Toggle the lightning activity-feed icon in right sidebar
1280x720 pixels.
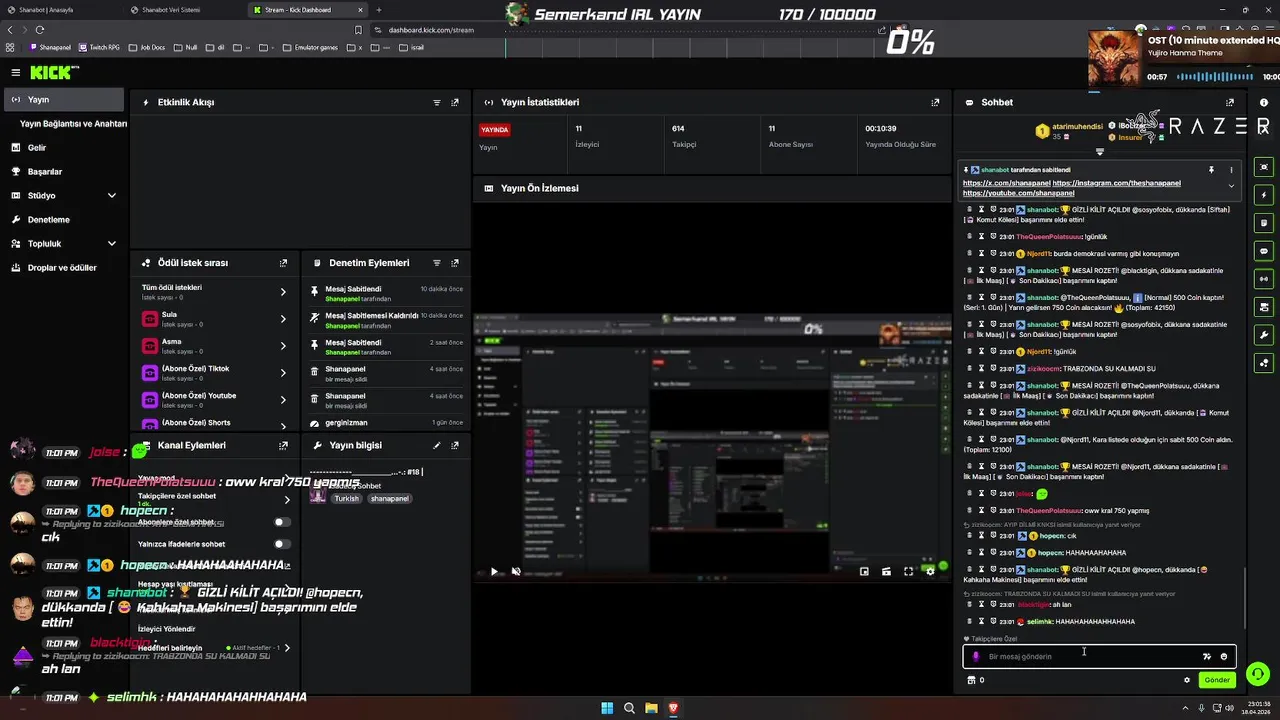[x=1264, y=195]
